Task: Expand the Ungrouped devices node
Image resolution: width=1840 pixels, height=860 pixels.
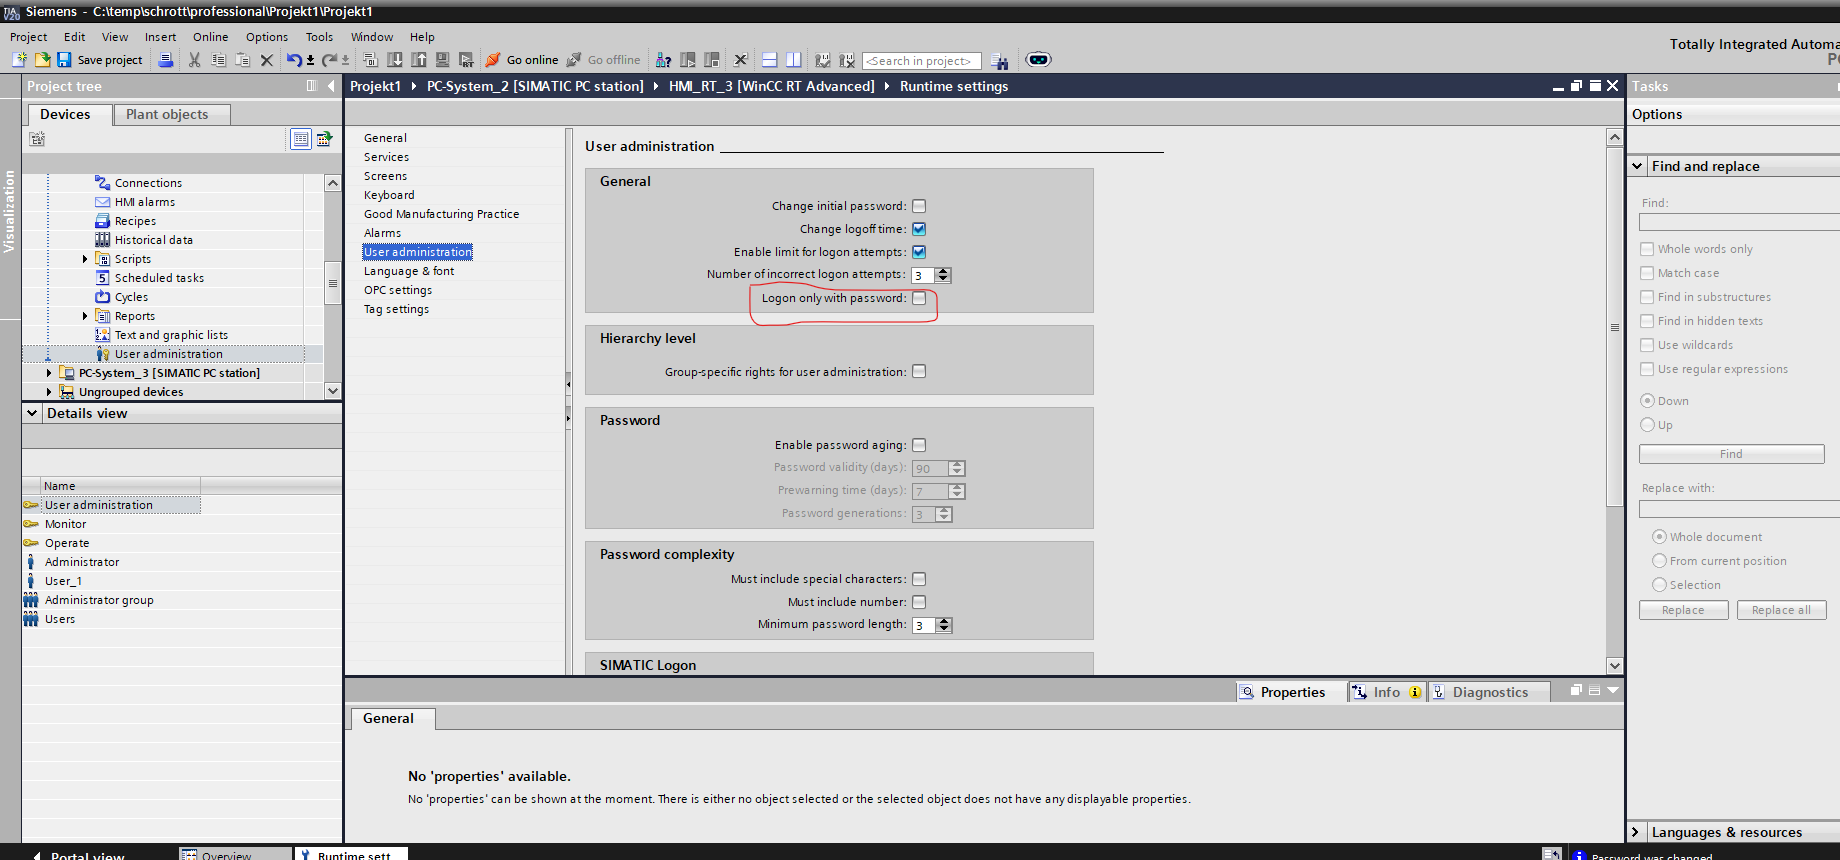Action: pos(49,392)
